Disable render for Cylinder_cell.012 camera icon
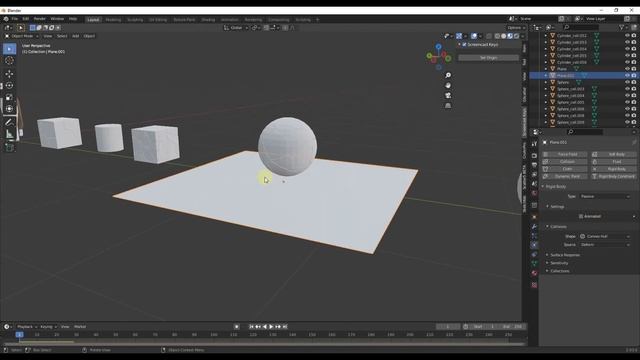Viewport: 640px width, 360px height. tap(634, 36)
